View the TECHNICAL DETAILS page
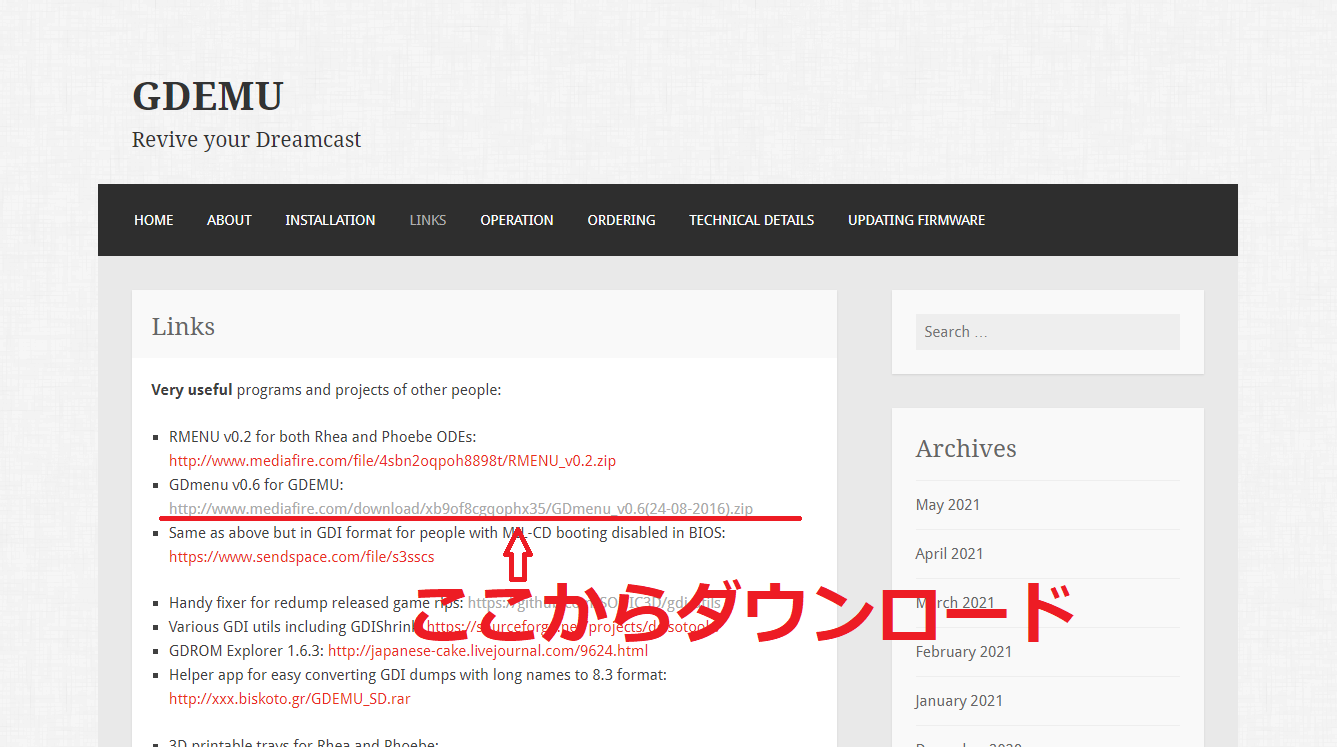Image resolution: width=1337 pixels, height=747 pixels. click(751, 220)
